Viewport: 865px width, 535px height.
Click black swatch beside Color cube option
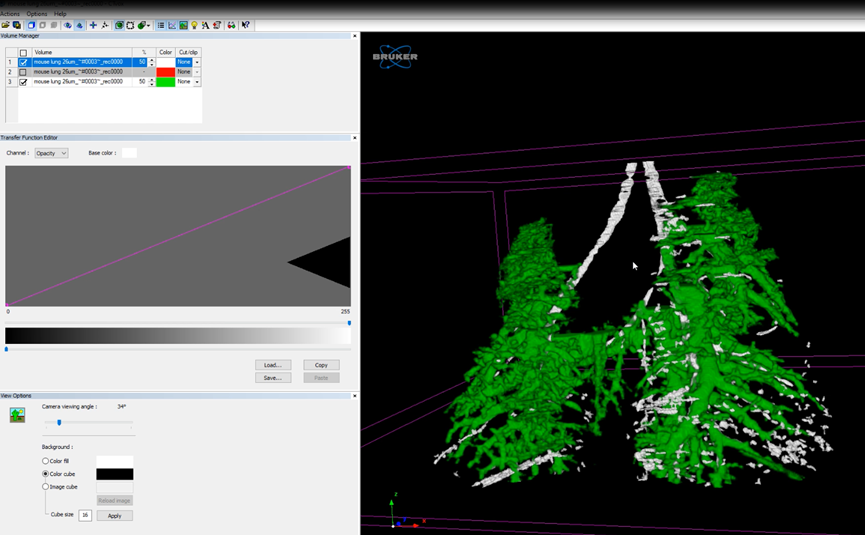point(115,474)
